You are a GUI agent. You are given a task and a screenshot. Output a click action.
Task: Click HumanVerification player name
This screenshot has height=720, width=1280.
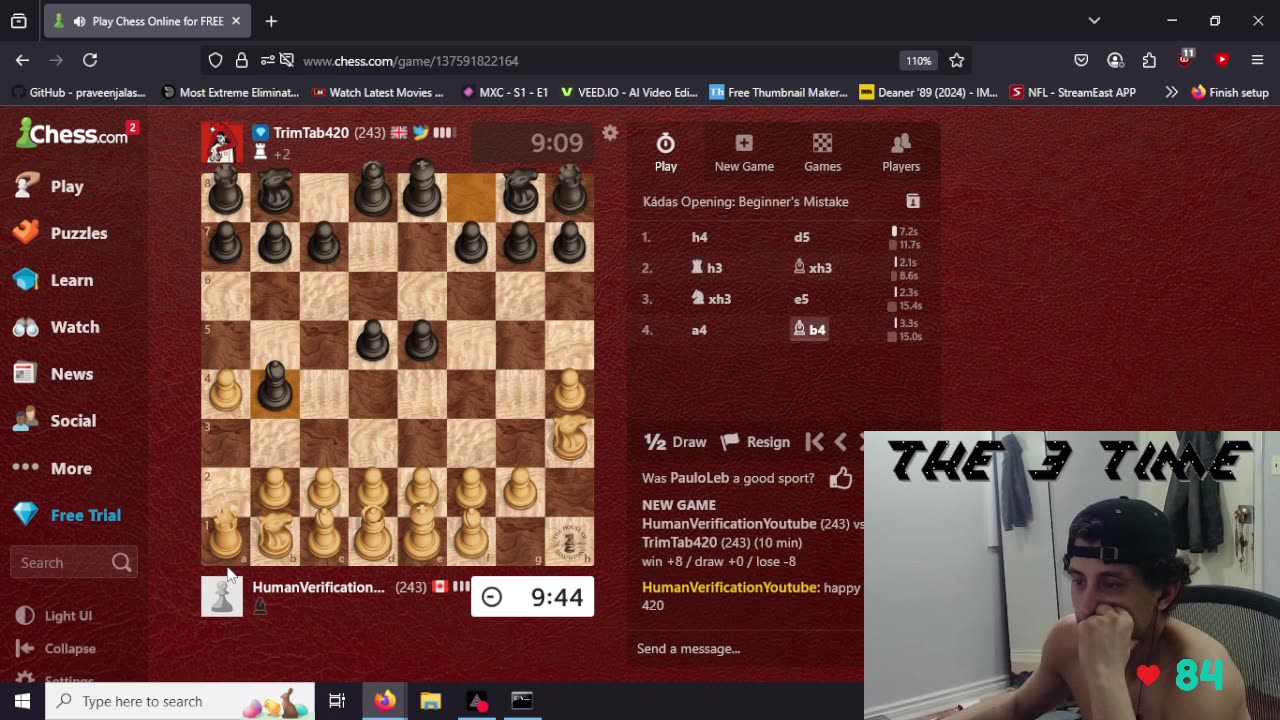(x=318, y=587)
